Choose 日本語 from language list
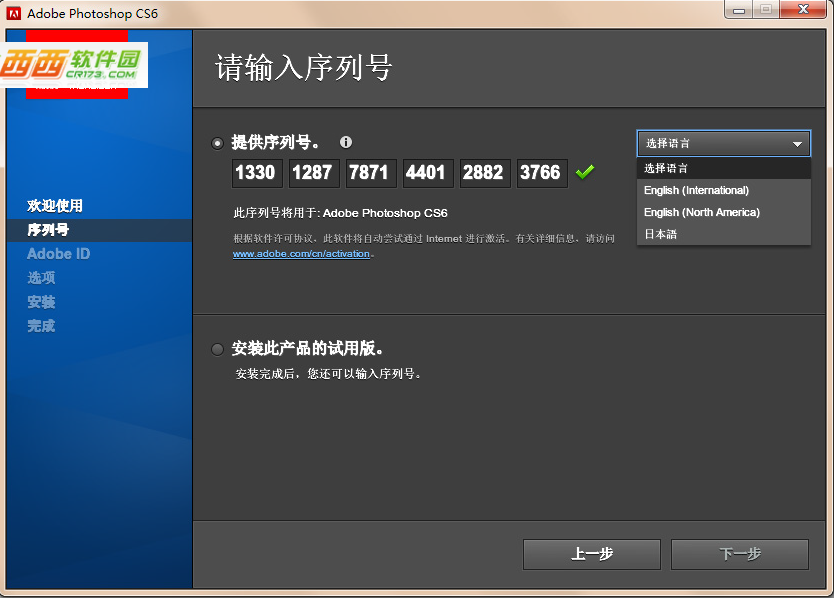The width and height of the screenshot is (834, 598). click(724, 234)
